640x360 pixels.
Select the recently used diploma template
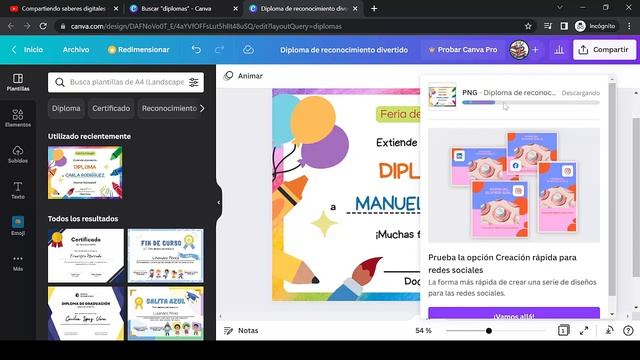[85, 173]
